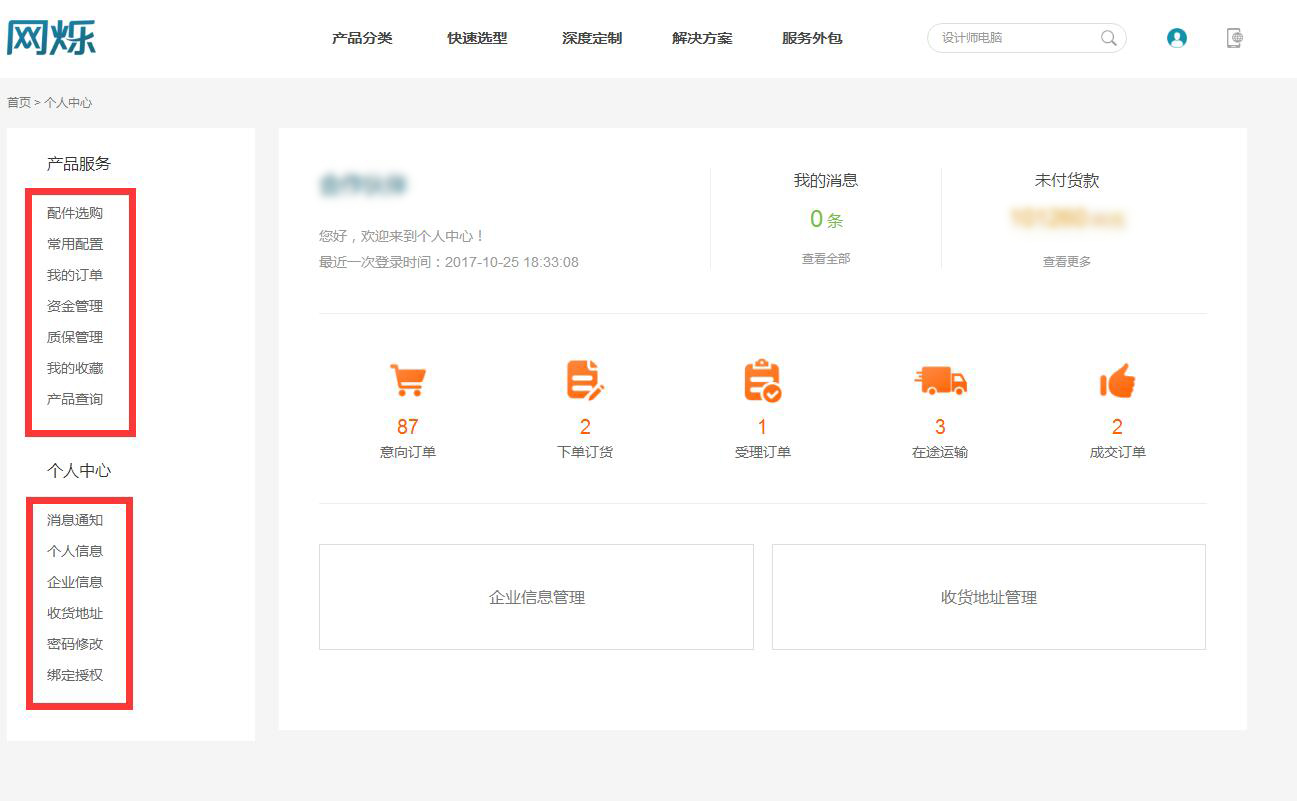Click the 企业信息管理 button

[536, 597]
